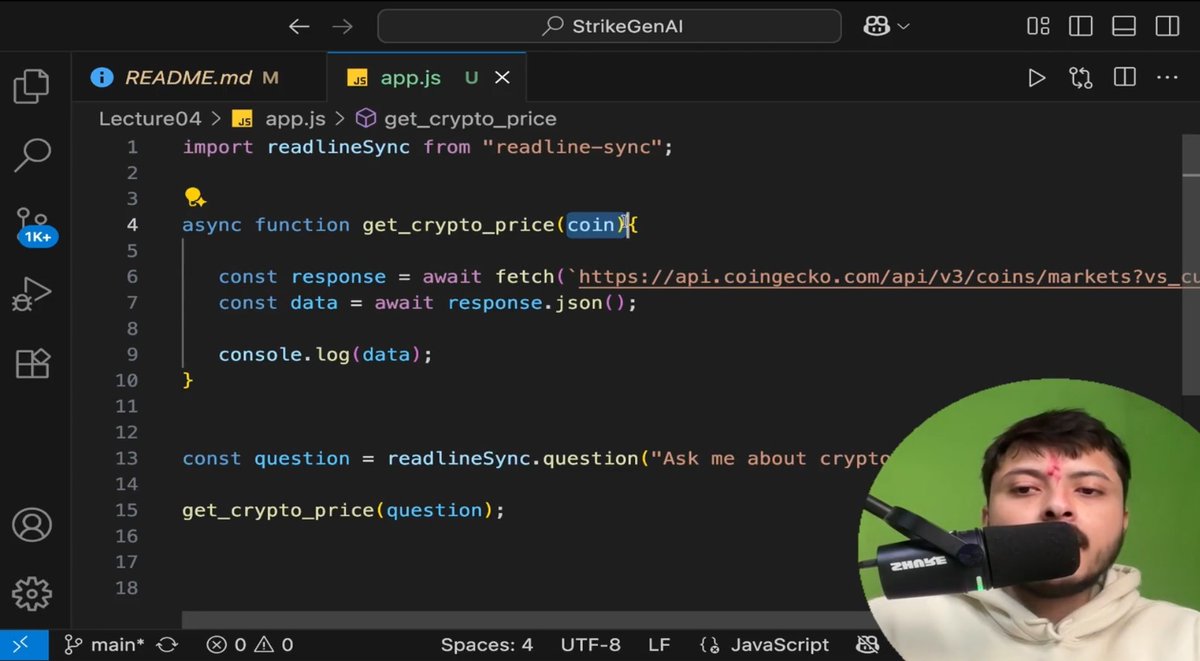Expand the Copilot dropdown chevron

[904, 27]
